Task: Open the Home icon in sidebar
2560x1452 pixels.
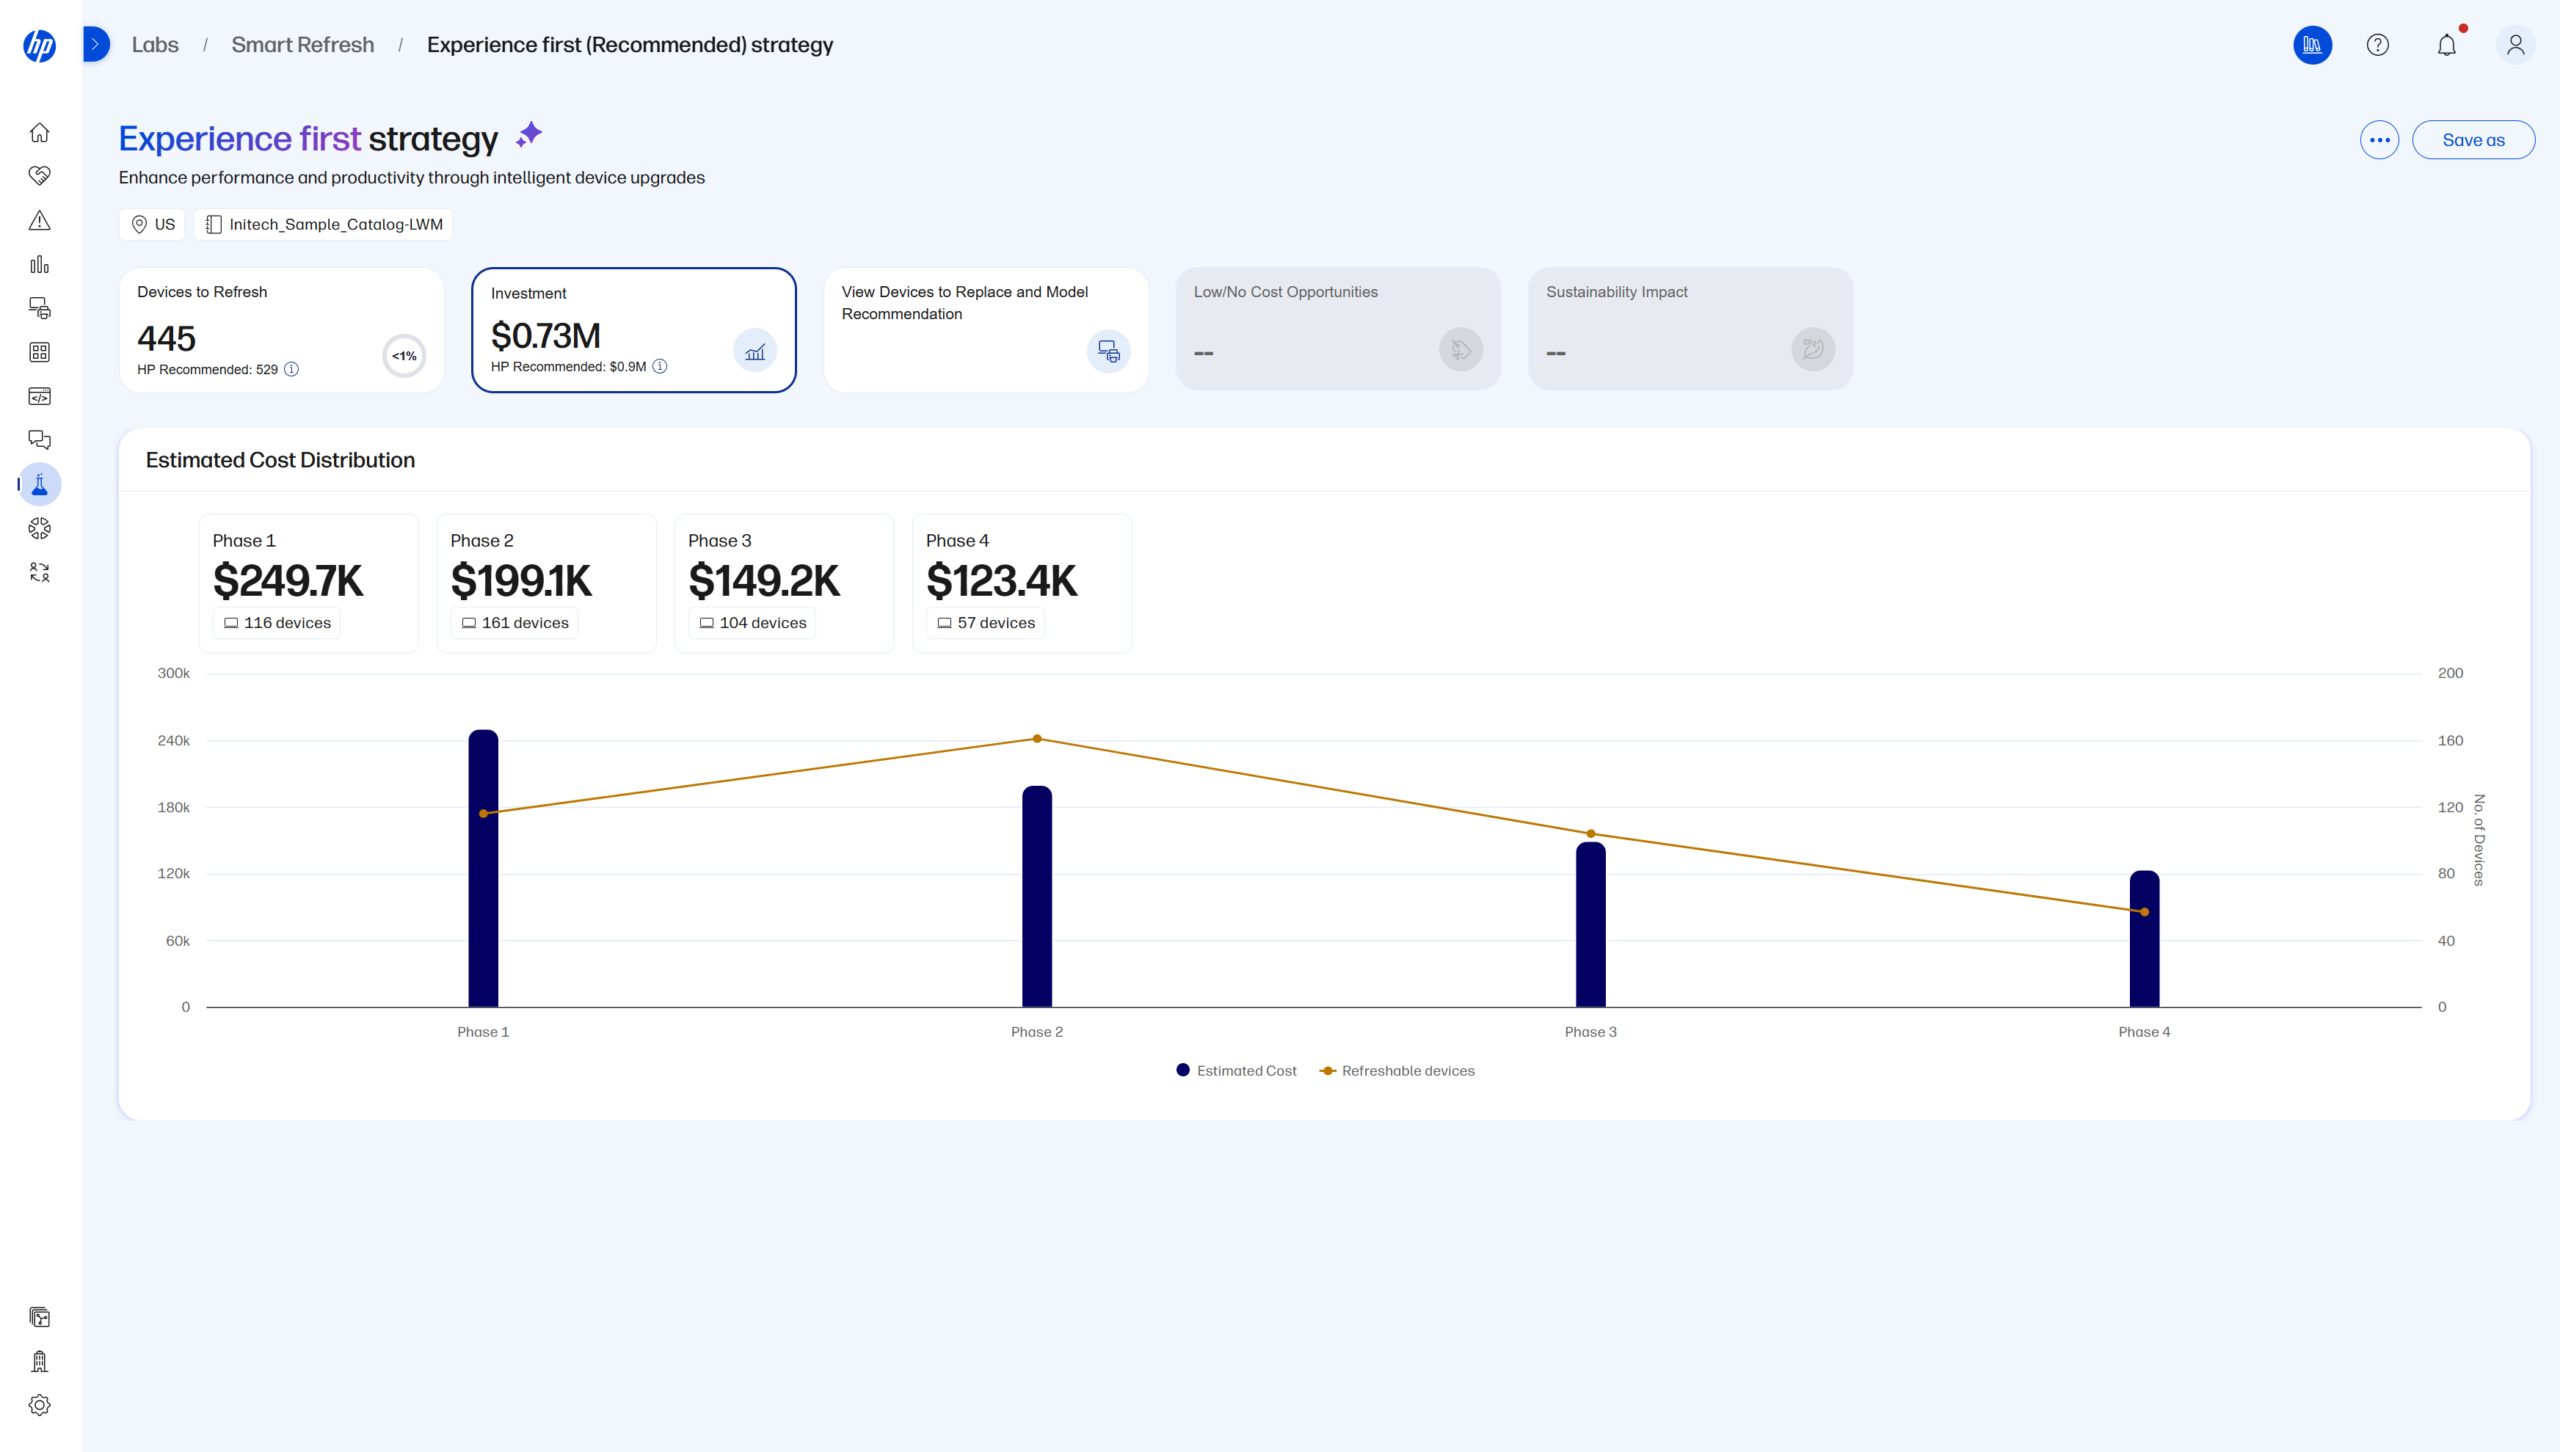Action: click(x=40, y=132)
